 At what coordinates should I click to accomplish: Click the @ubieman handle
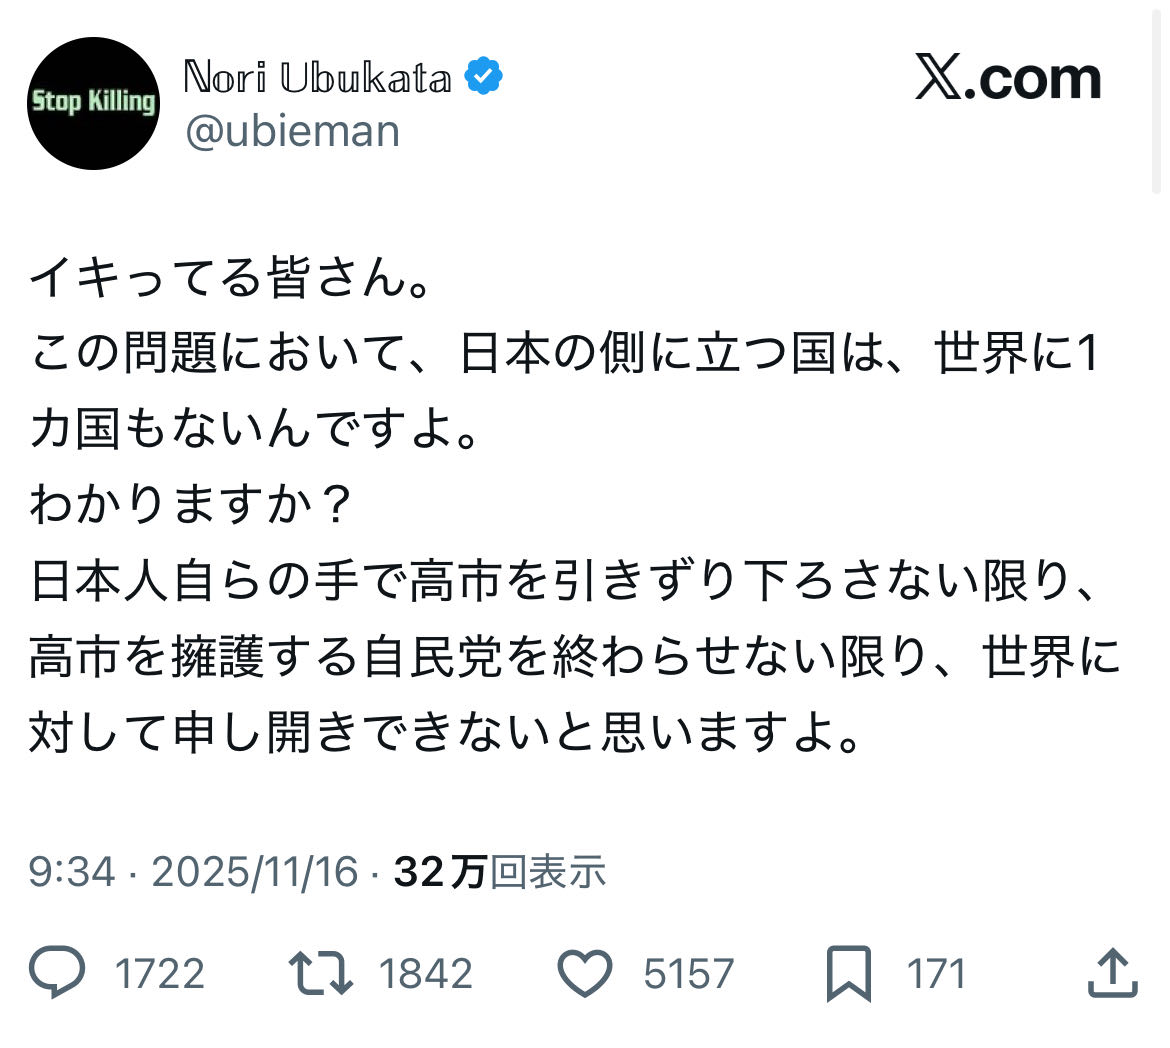pos(293,131)
